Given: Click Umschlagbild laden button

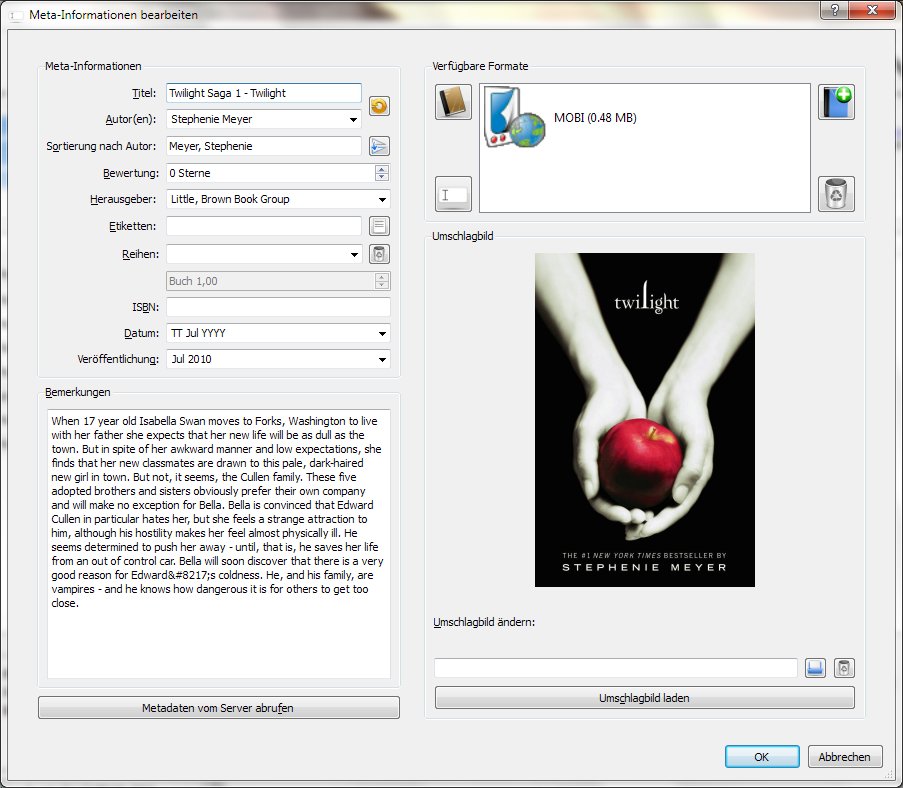Looking at the screenshot, I should coord(645,698).
